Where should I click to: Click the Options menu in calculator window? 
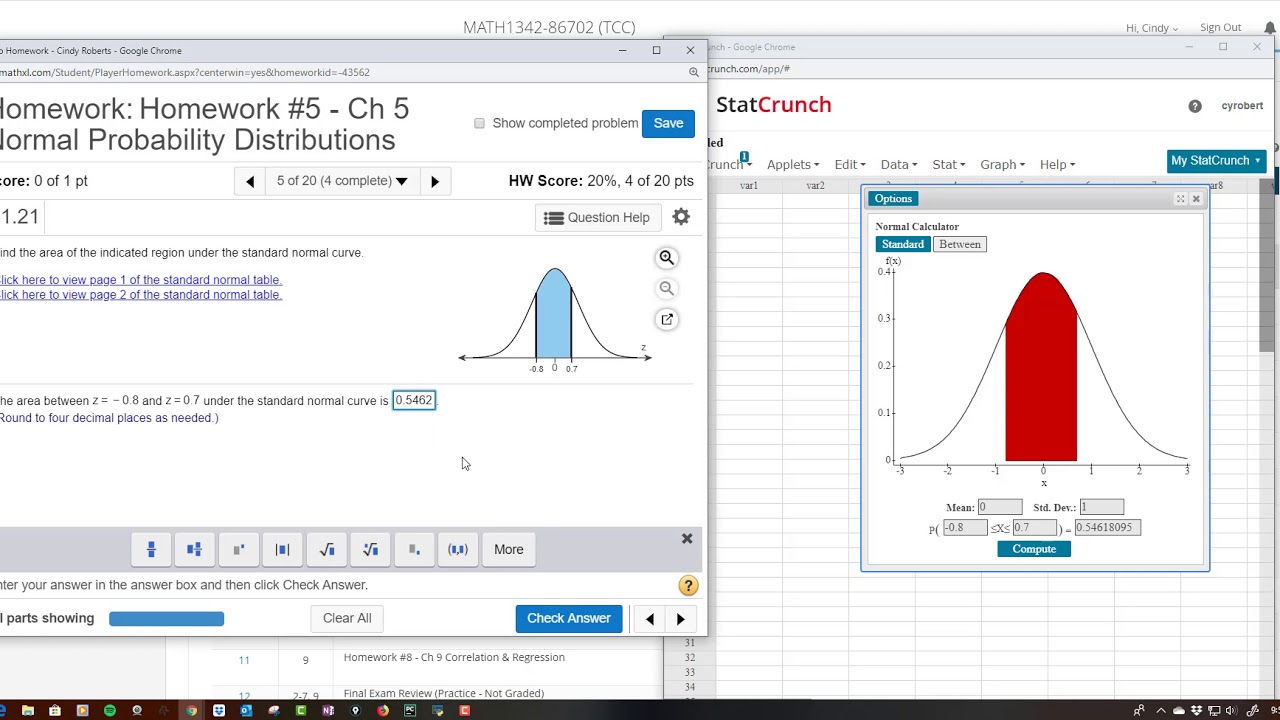893,199
